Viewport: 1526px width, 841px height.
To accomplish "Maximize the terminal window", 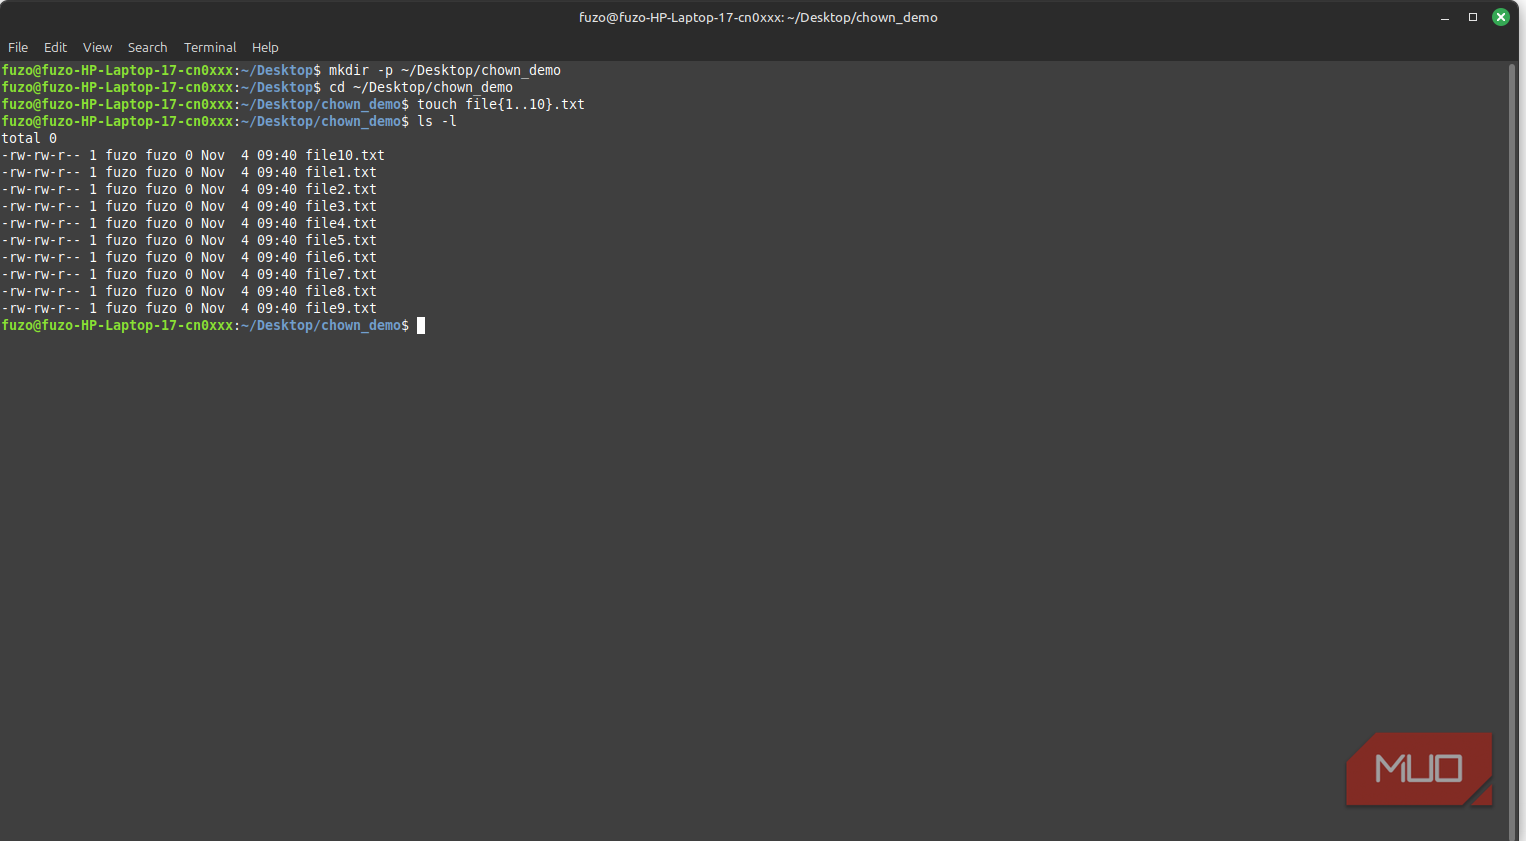I will (x=1472, y=17).
